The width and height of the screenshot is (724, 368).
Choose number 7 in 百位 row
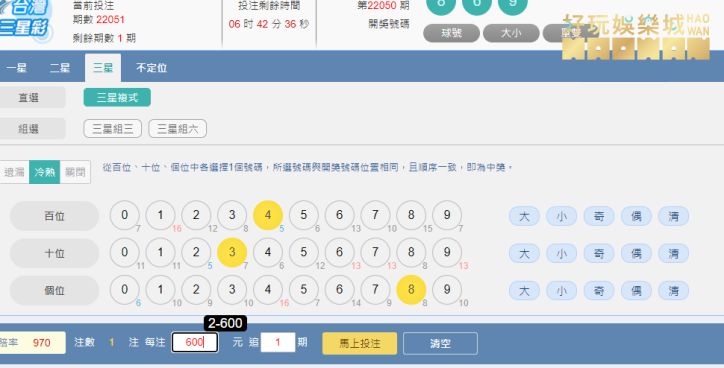(375, 215)
